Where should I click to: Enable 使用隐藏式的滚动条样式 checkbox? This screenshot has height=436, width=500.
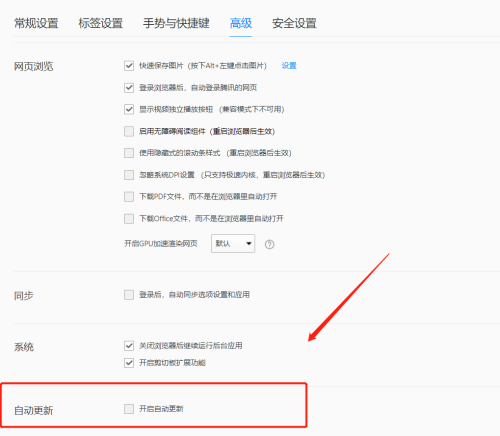pyautogui.click(x=129, y=153)
